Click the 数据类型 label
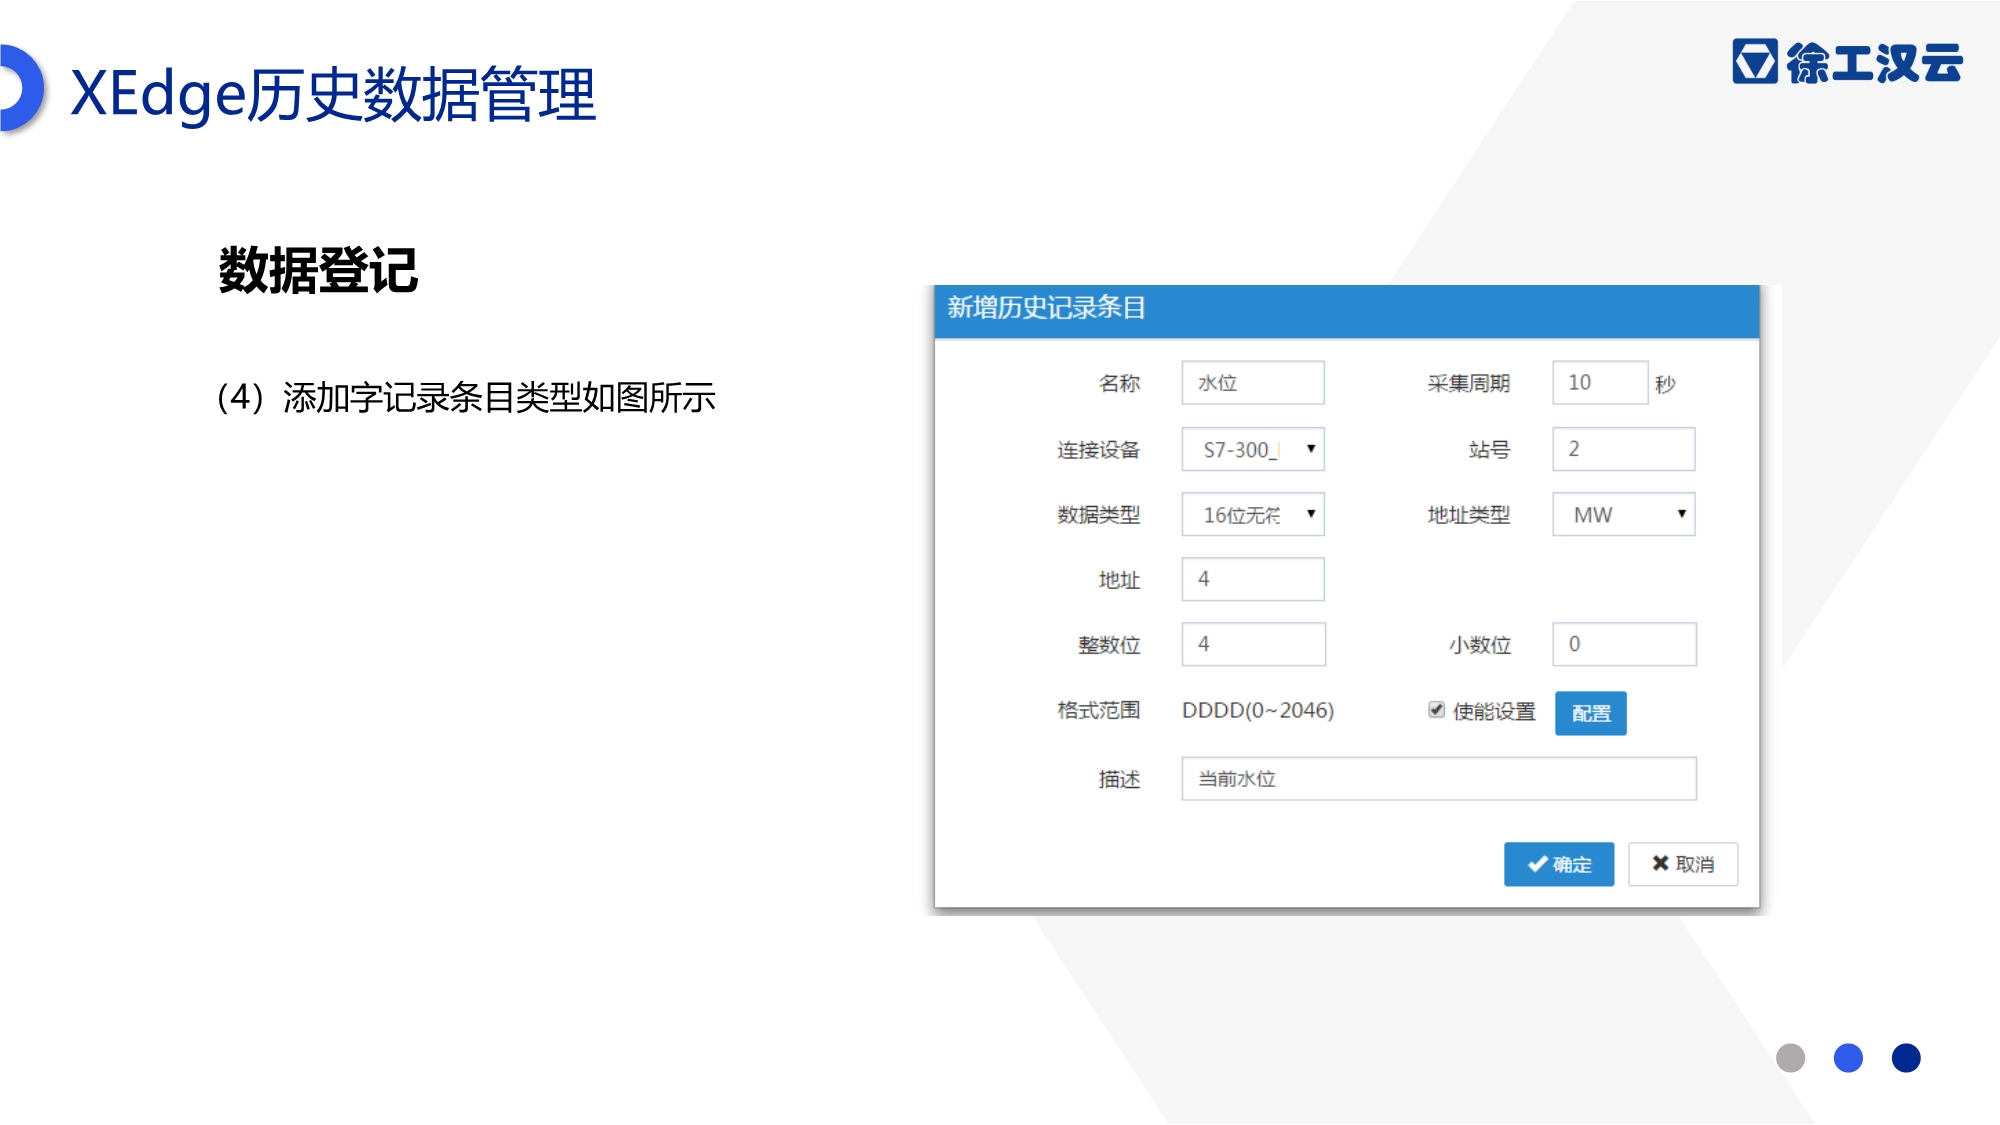Screen dimensions: 2000x1125 pyautogui.click(x=1099, y=515)
